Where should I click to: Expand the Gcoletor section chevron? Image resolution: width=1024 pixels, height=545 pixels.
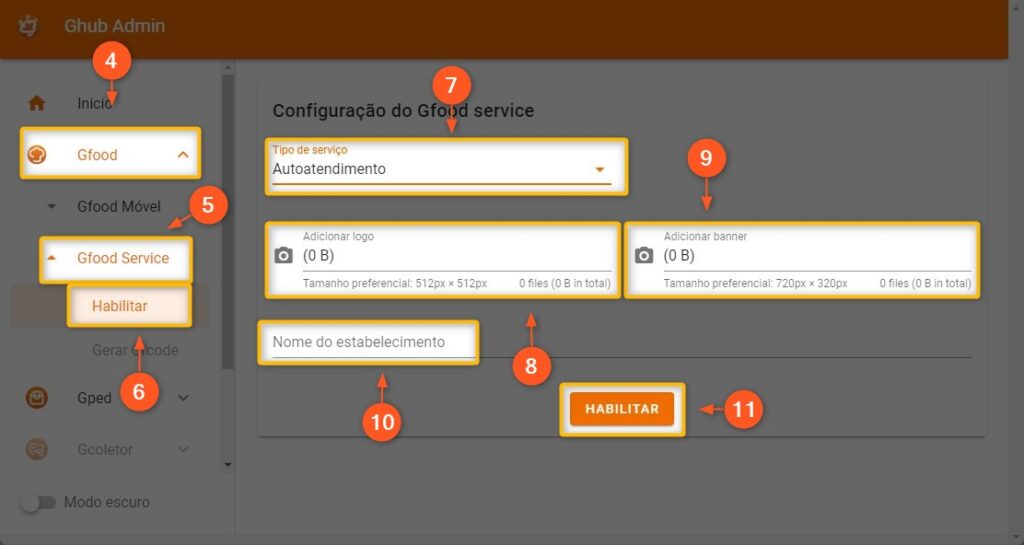click(183, 450)
